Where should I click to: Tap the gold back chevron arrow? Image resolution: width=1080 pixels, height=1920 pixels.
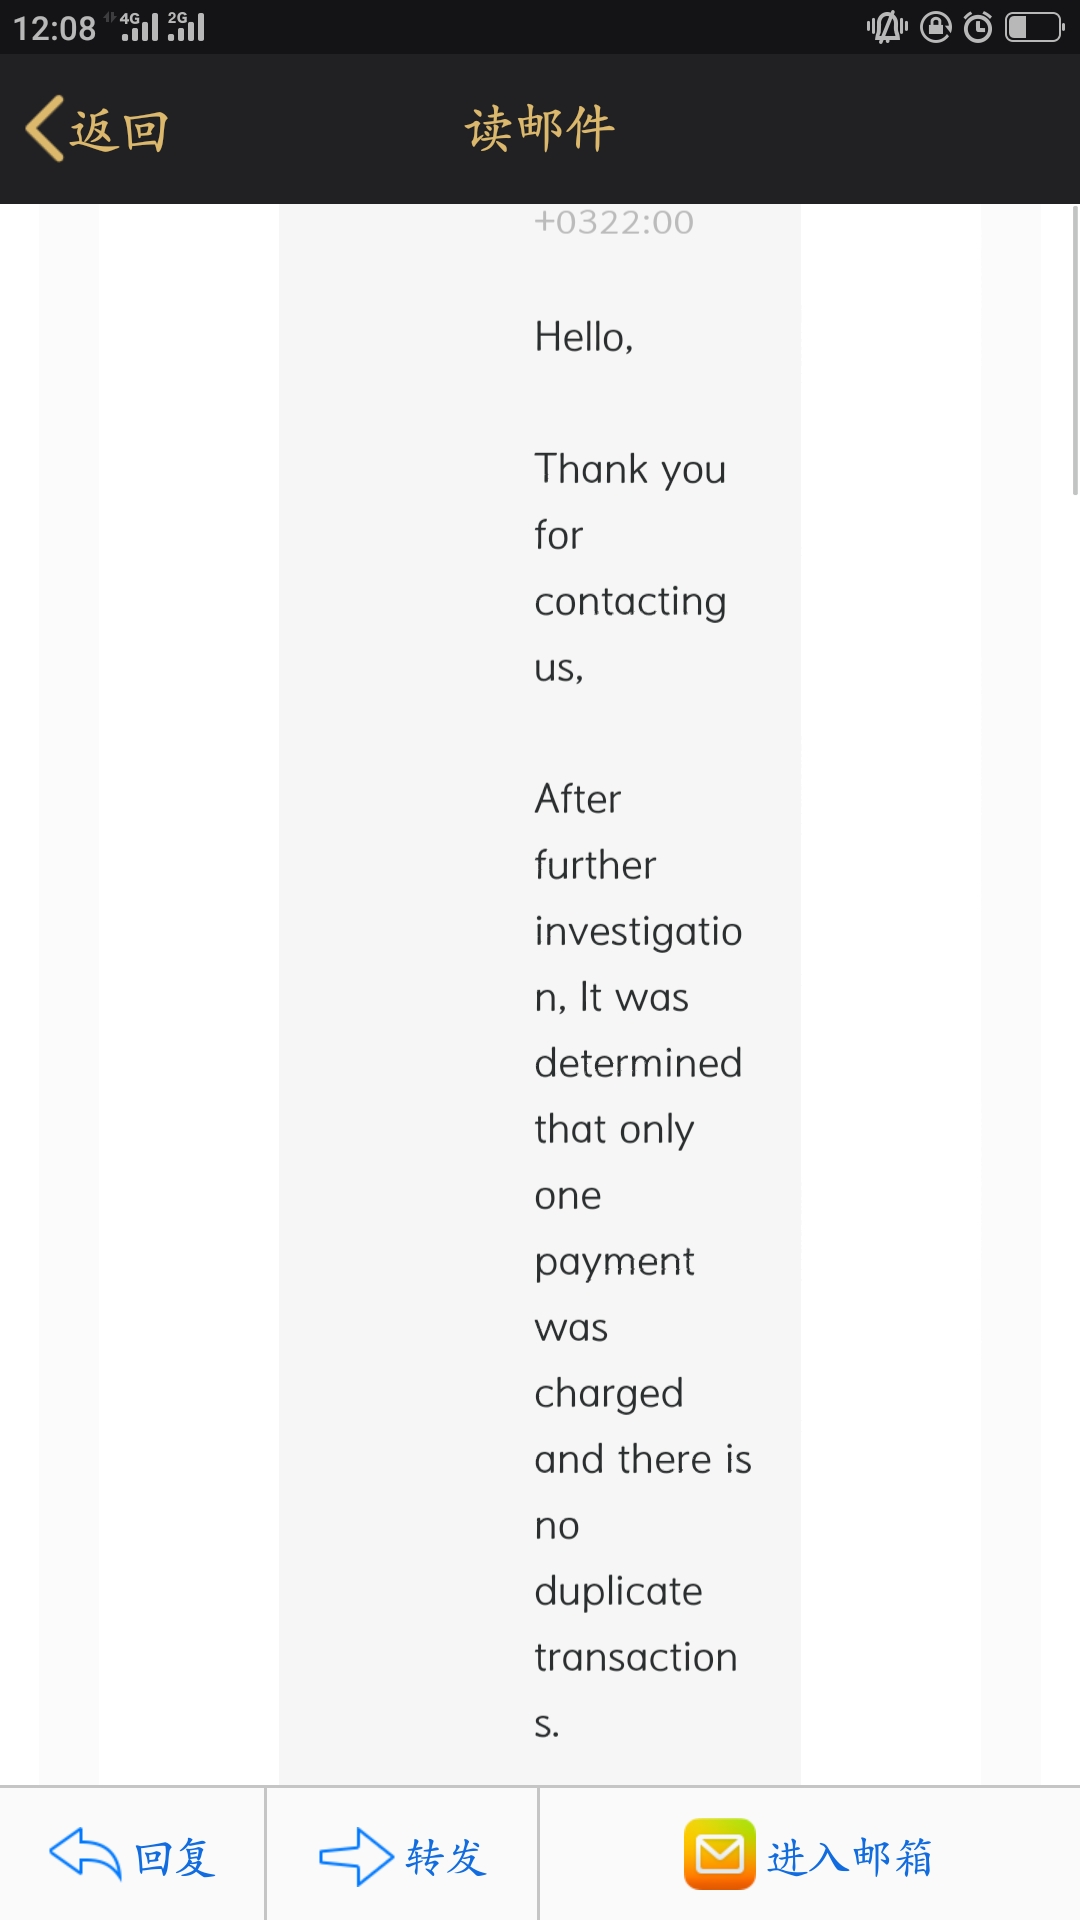[46, 129]
